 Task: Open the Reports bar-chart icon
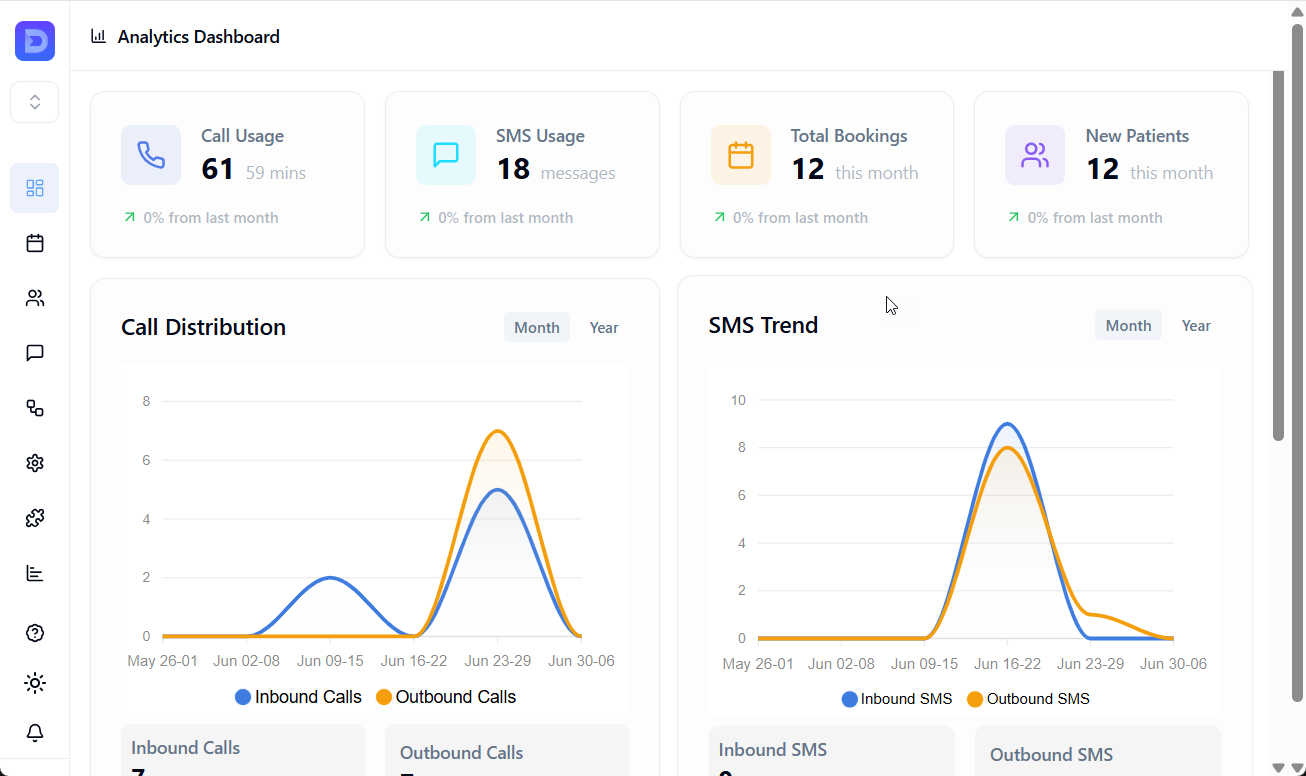[x=34, y=573]
